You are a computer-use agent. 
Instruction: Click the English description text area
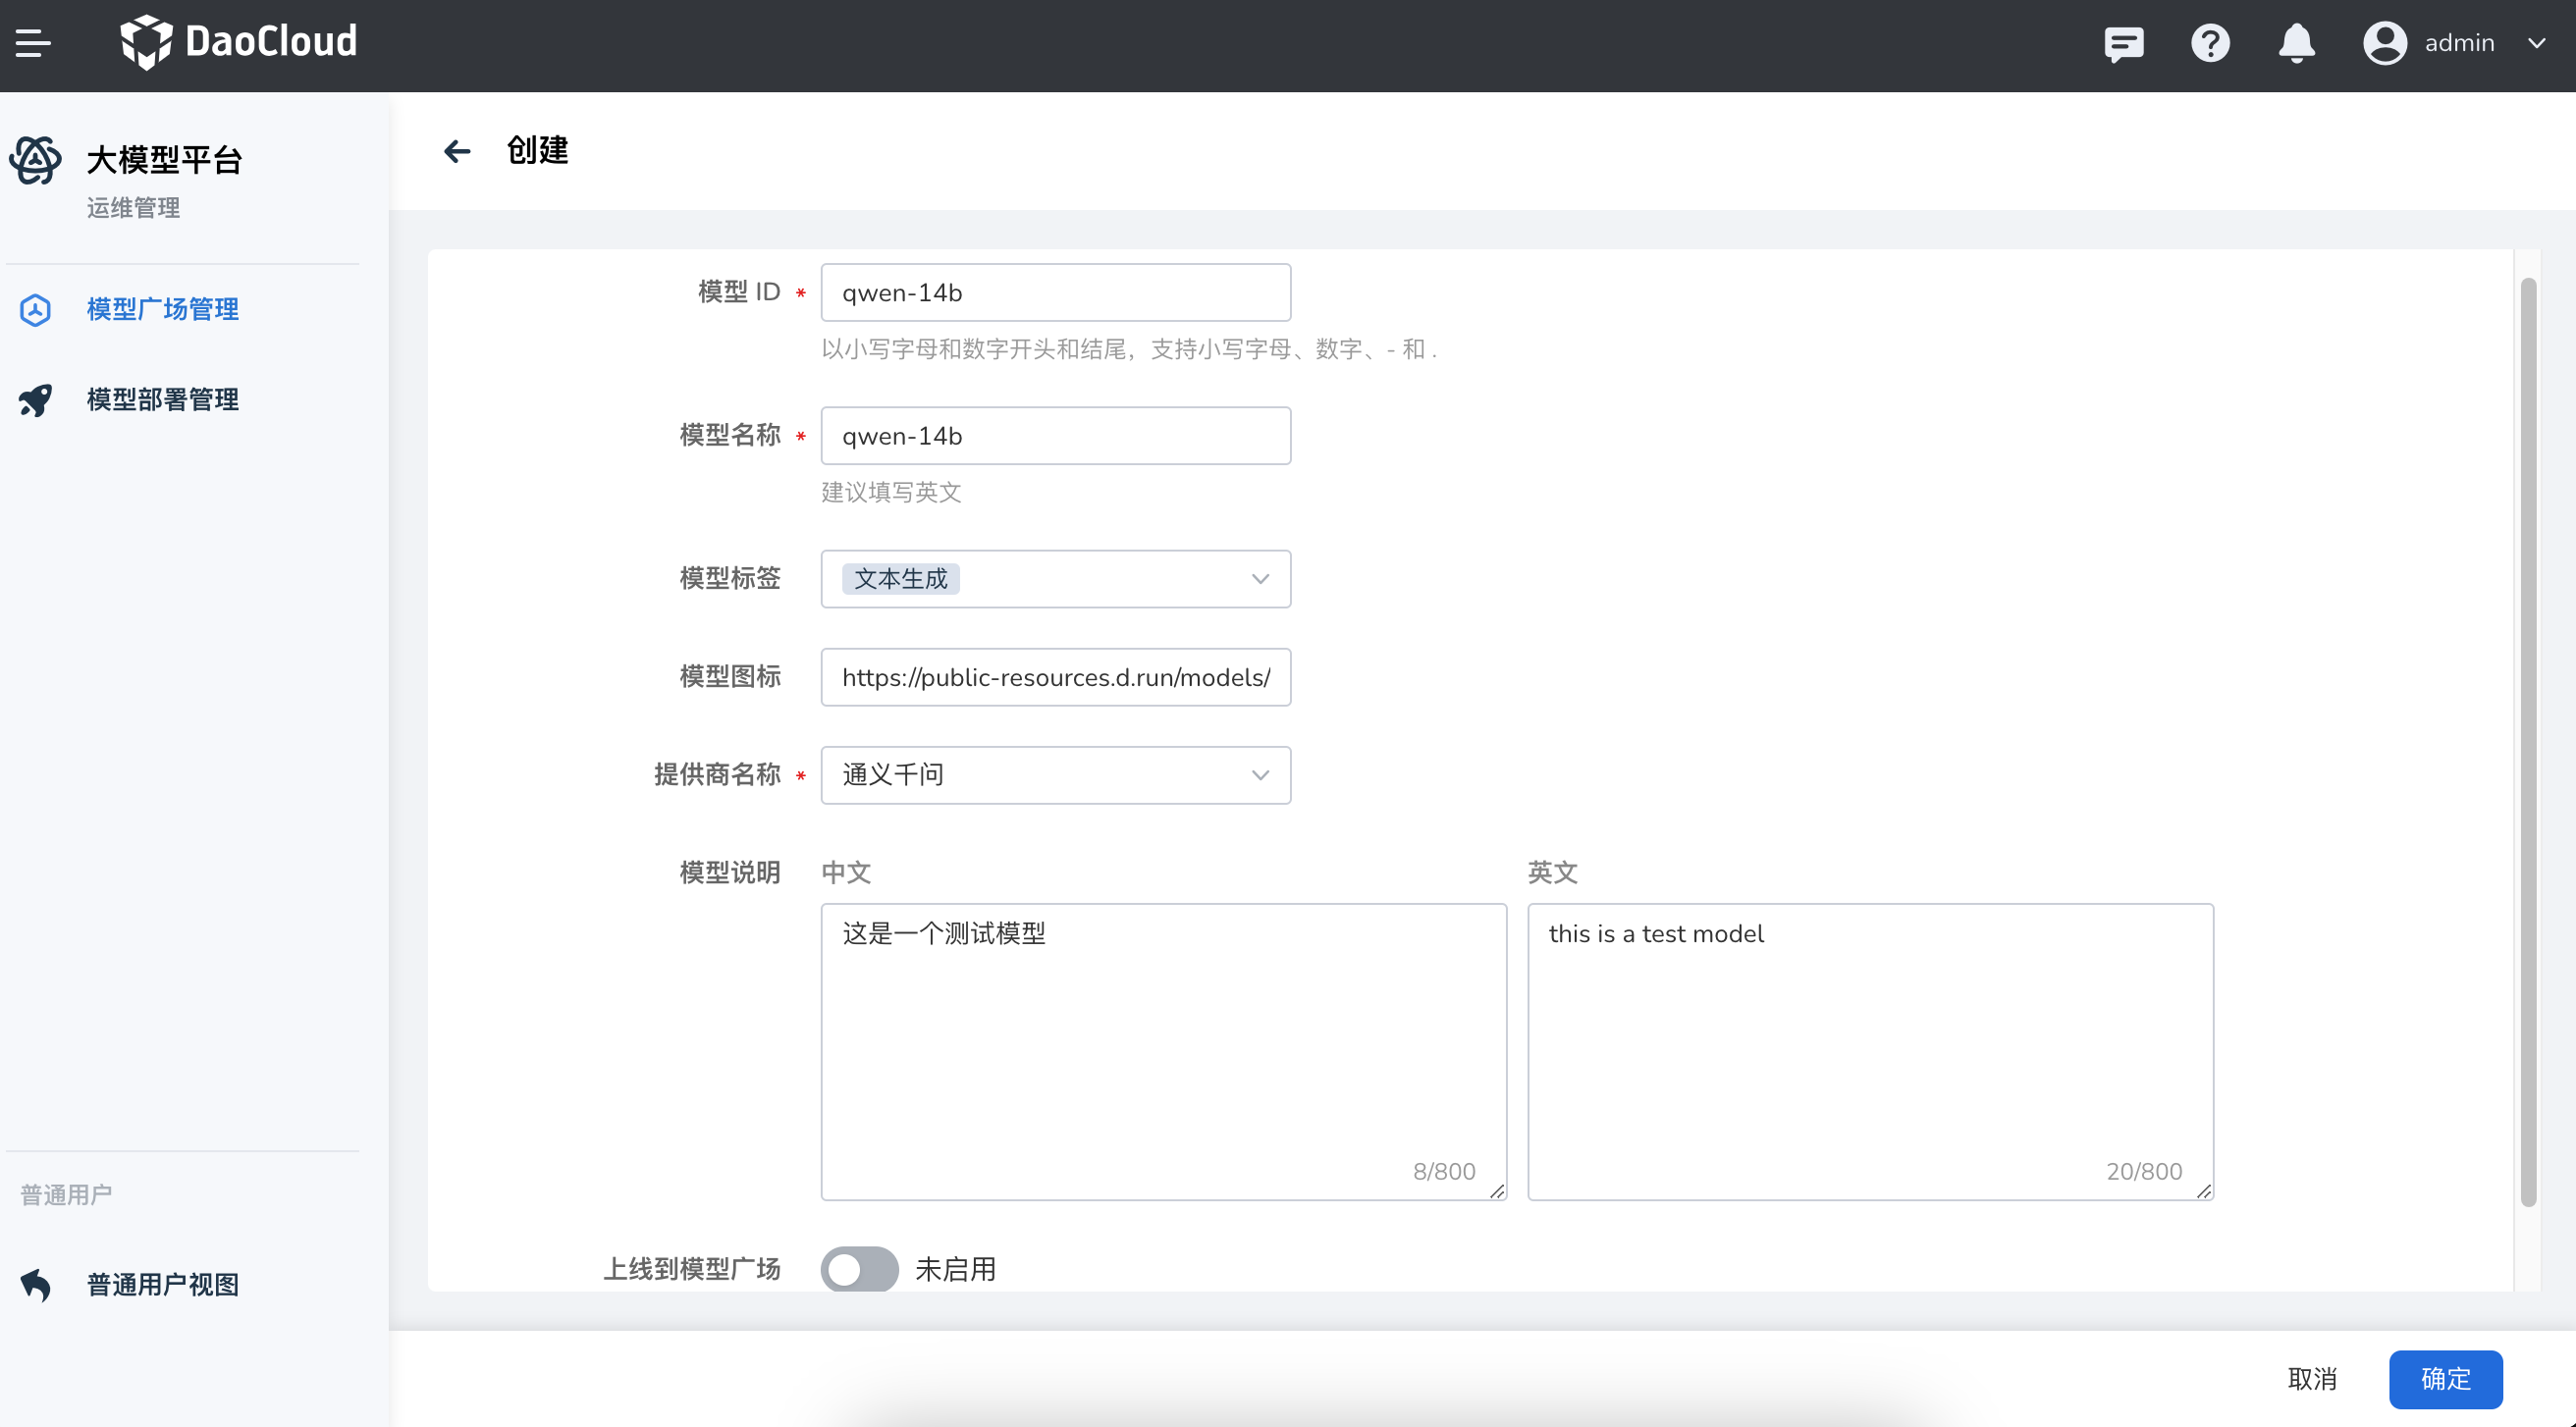[x=1869, y=1050]
